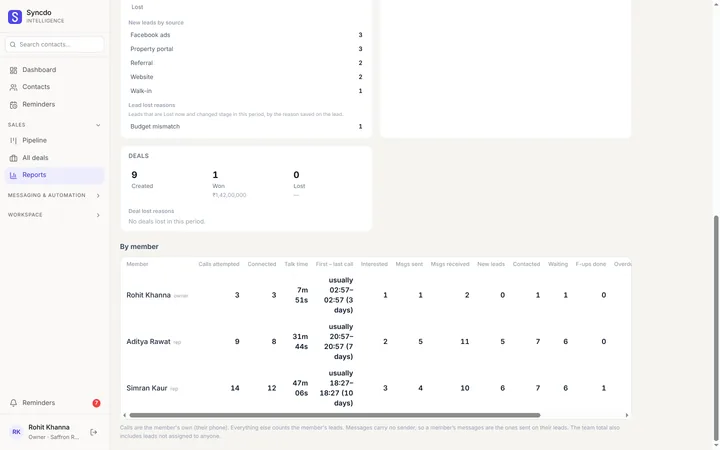Click the Msgs sent column header
Viewport: 720px width, 450px height.
[409, 264]
